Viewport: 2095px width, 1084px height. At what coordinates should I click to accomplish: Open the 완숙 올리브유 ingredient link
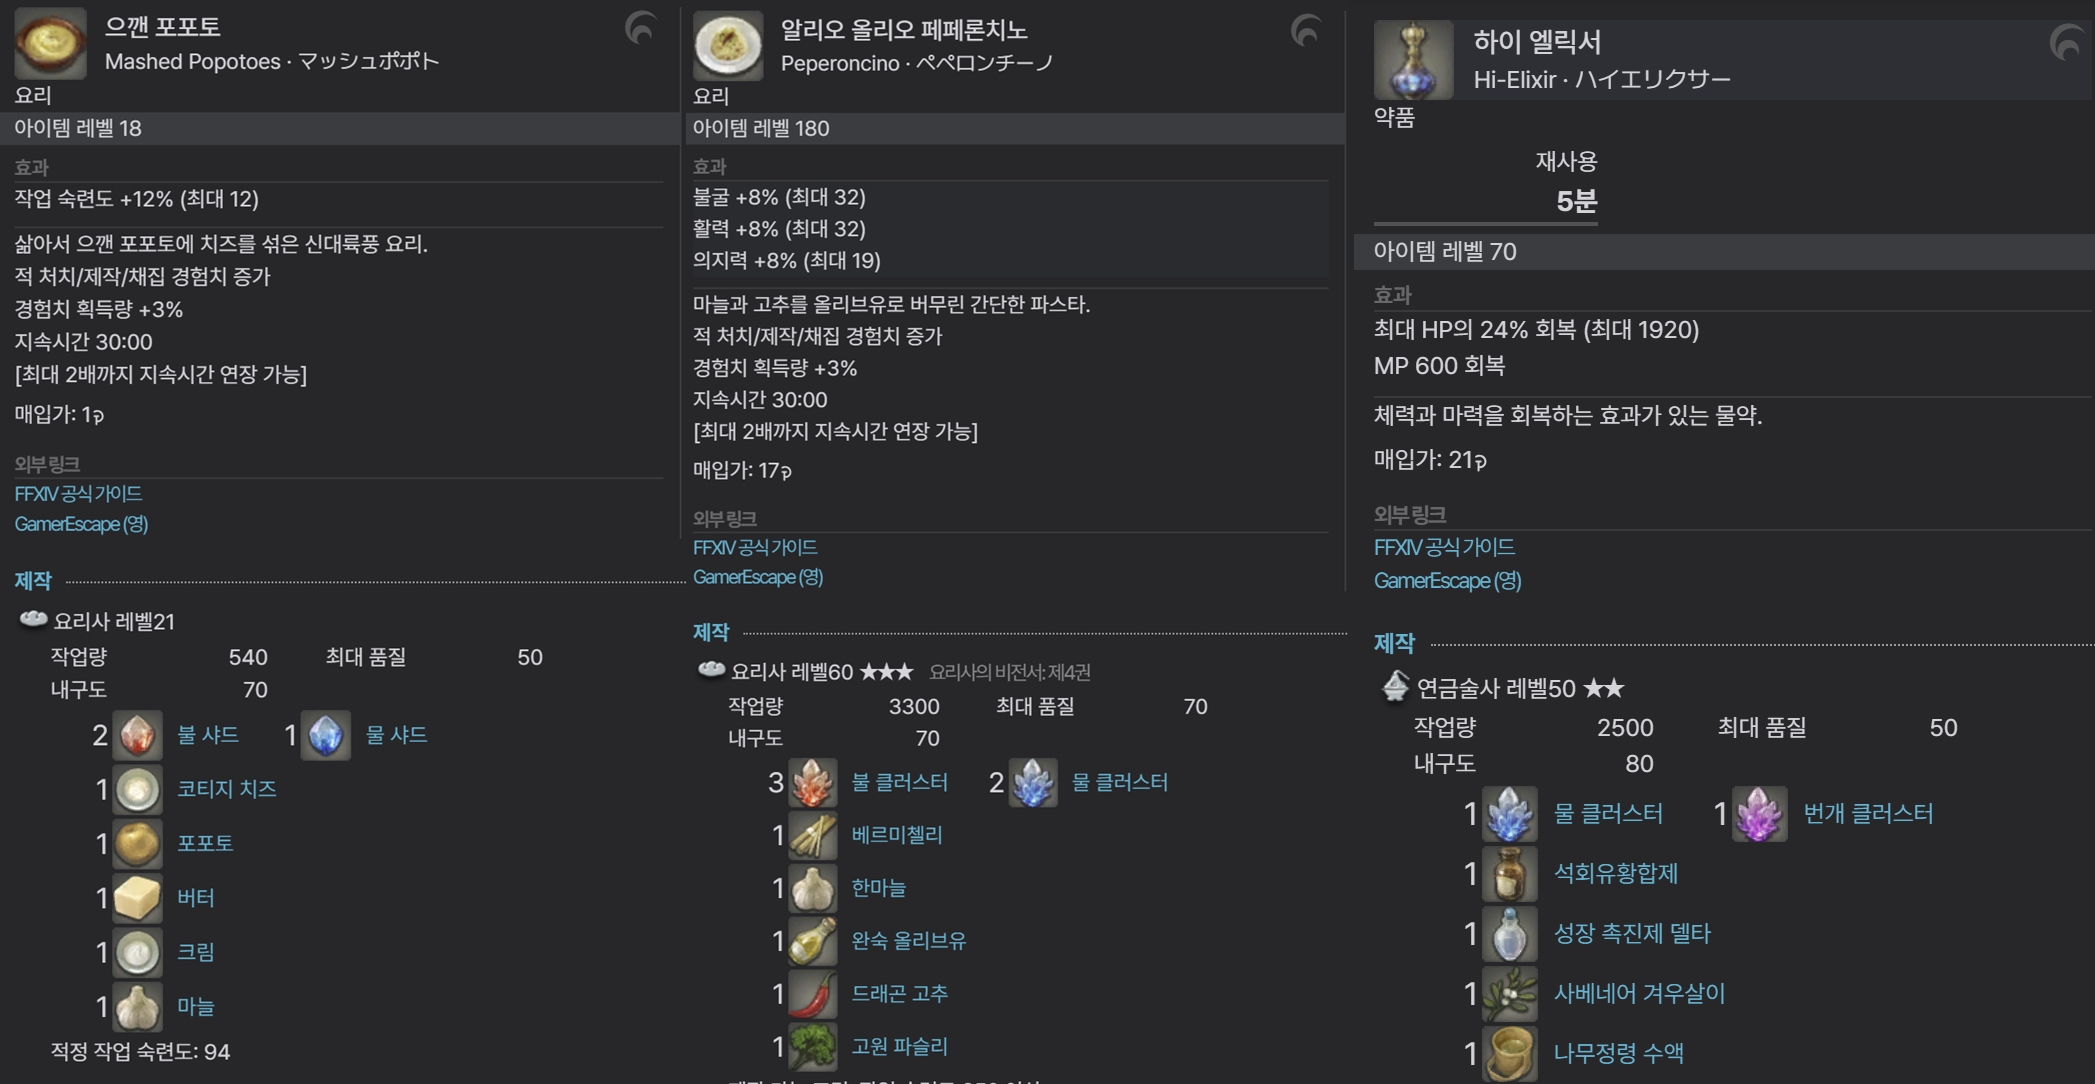tap(909, 940)
